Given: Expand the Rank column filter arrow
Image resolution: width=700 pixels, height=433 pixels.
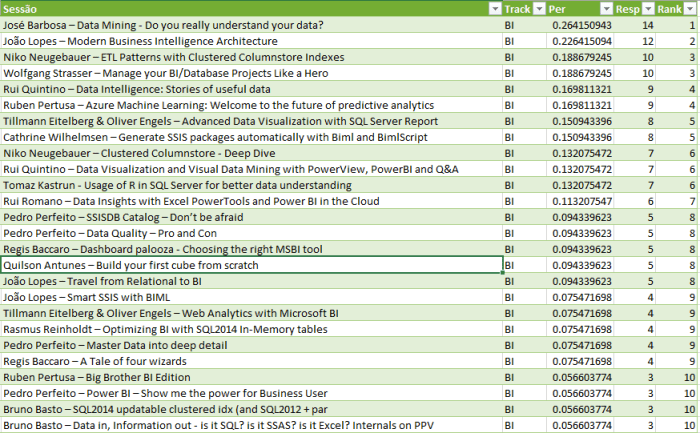Looking at the screenshot, I should pos(690,9).
